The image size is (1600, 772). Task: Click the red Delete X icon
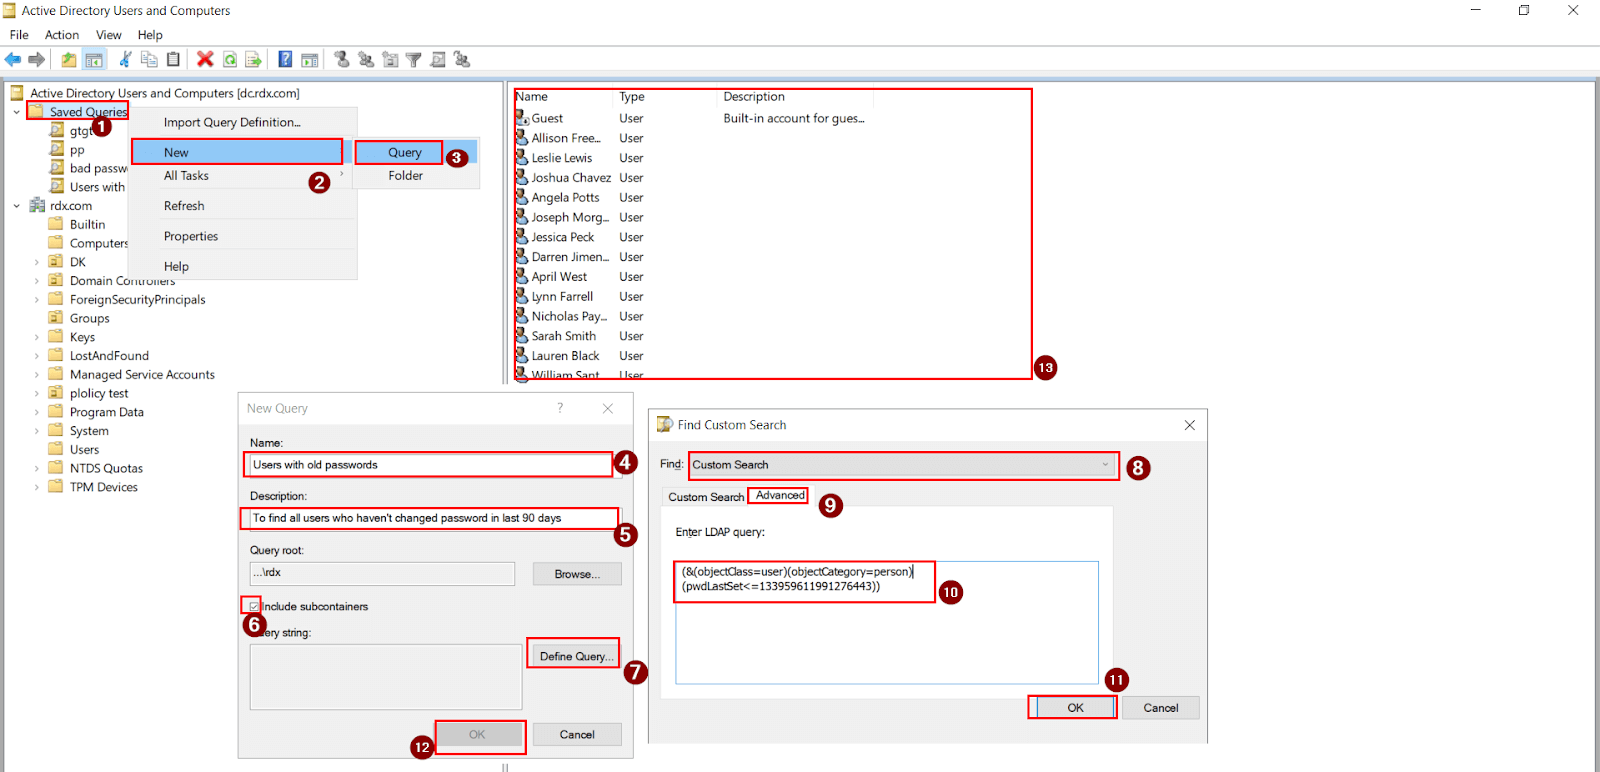(205, 60)
